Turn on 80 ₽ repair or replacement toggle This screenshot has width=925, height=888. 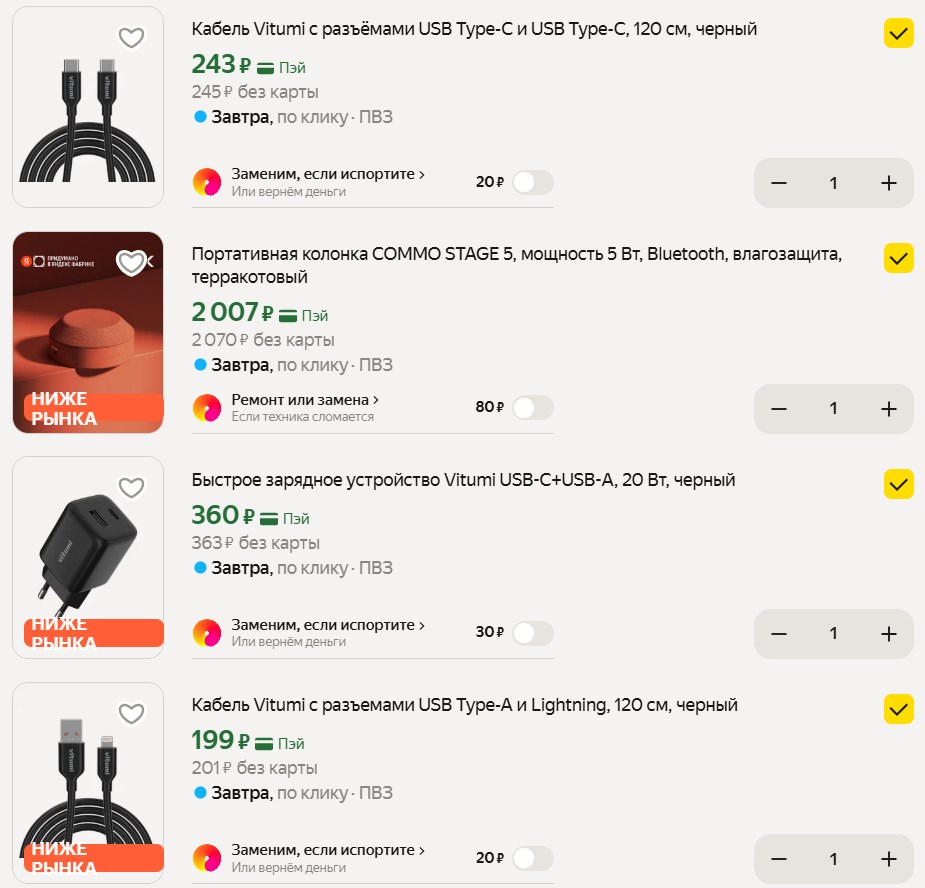tap(533, 408)
